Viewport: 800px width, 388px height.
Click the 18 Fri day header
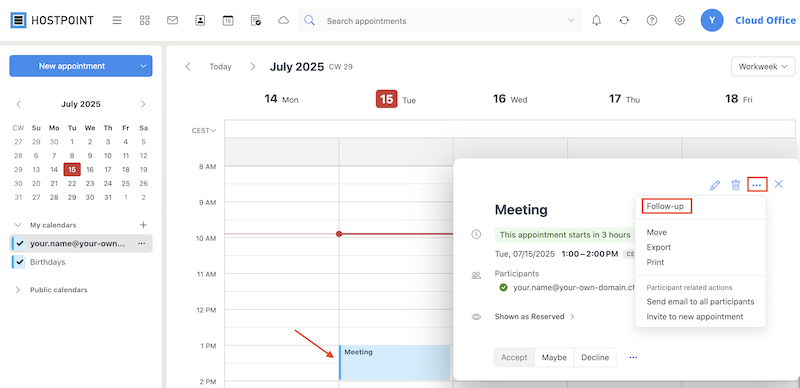(738, 99)
